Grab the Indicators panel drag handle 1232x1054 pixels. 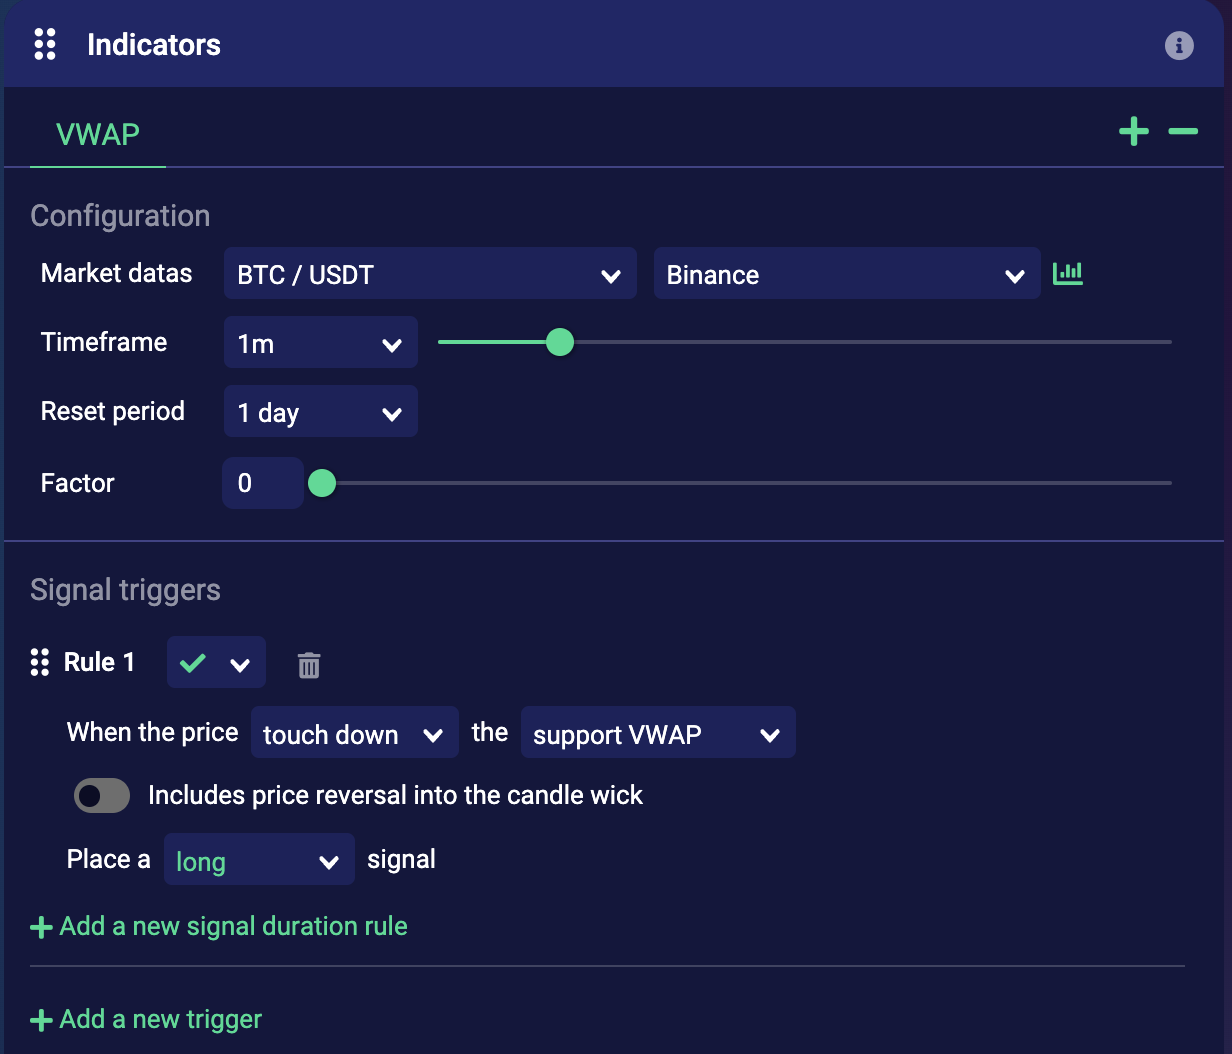click(x=45, y=45)
